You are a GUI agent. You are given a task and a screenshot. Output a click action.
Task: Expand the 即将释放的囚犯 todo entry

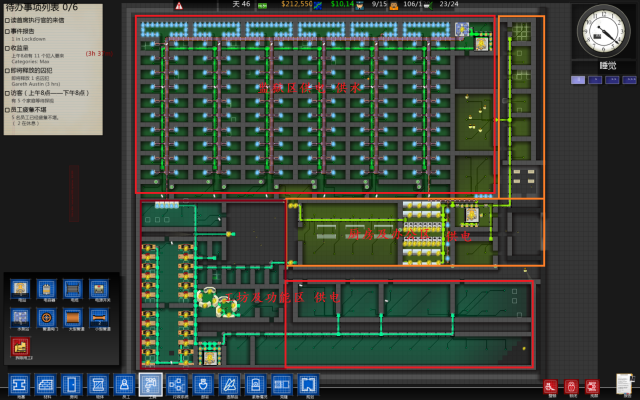click(x=31, y=70)
